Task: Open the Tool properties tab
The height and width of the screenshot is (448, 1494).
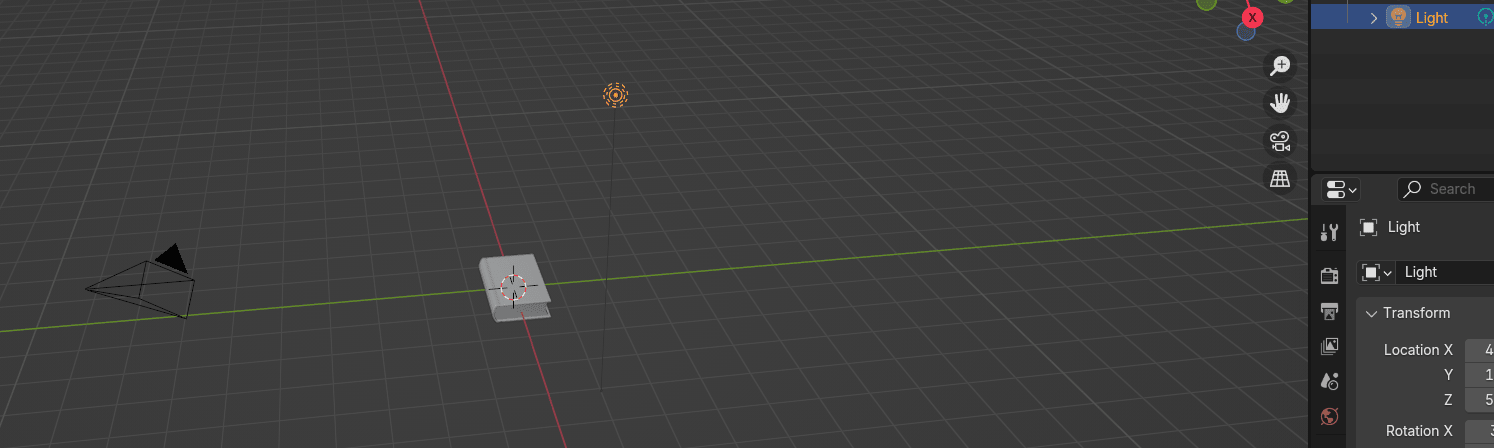Action: pos(1329,233)
